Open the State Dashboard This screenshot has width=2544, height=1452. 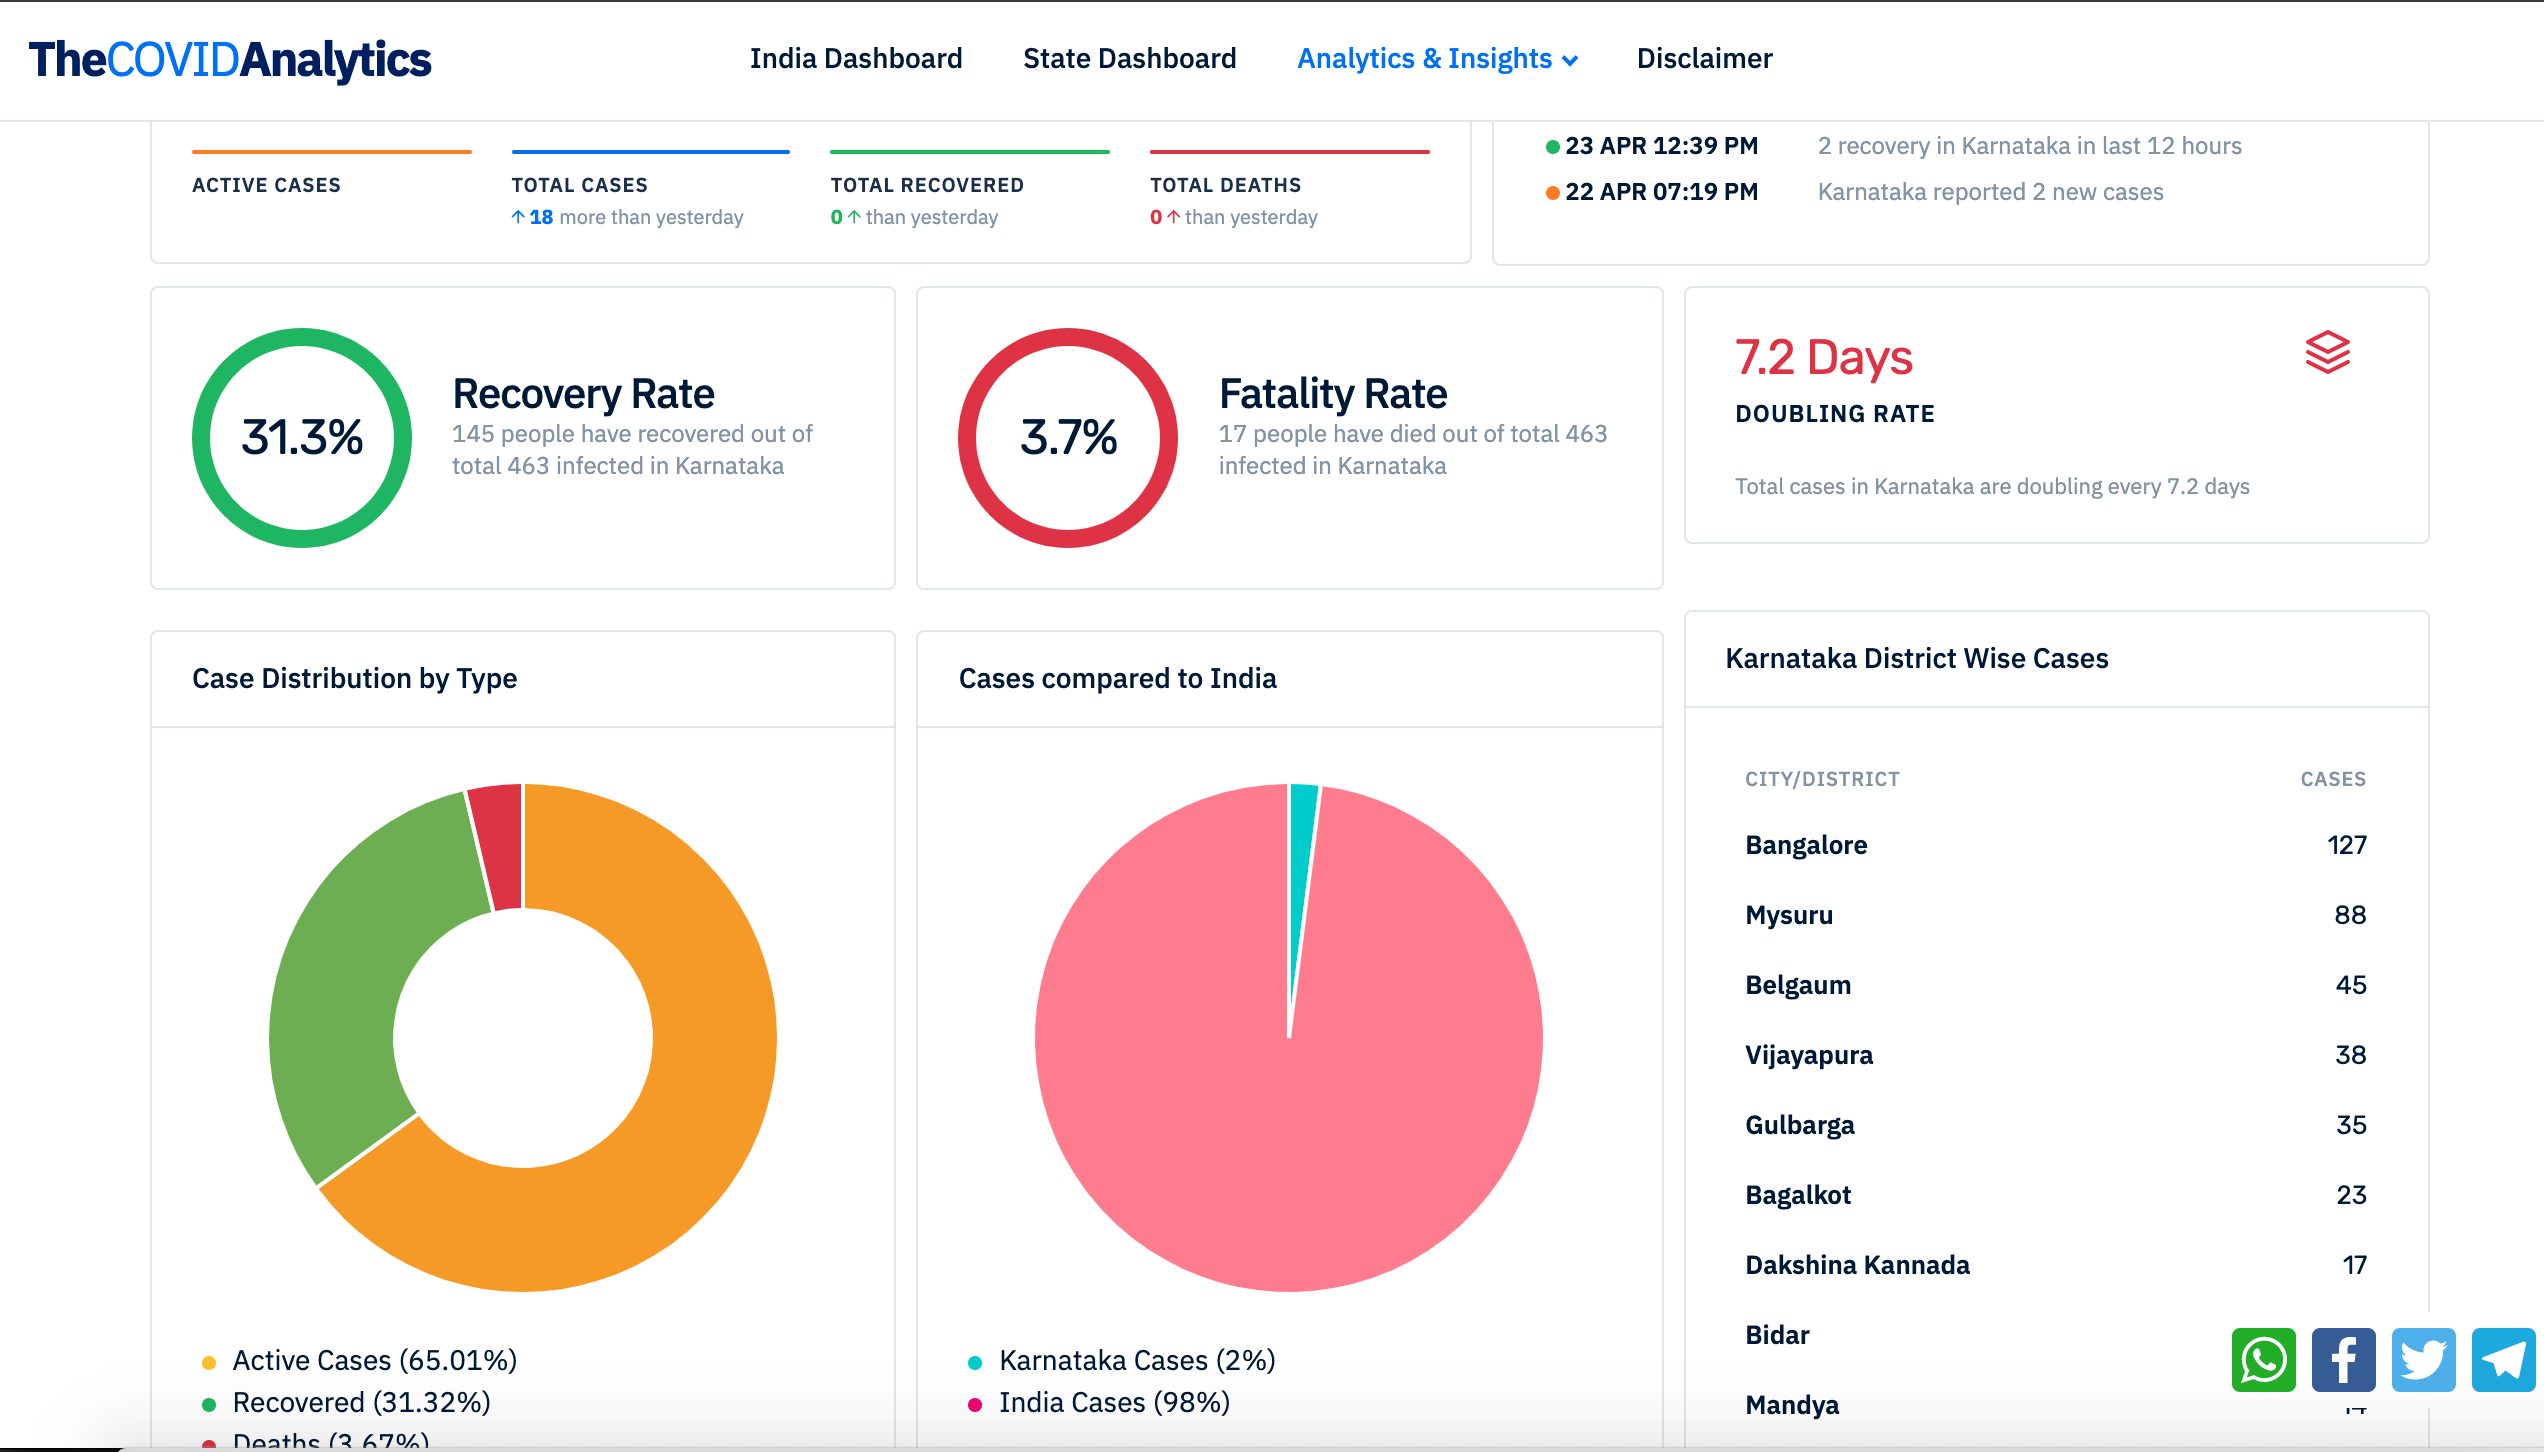[x=1129, y=58]
